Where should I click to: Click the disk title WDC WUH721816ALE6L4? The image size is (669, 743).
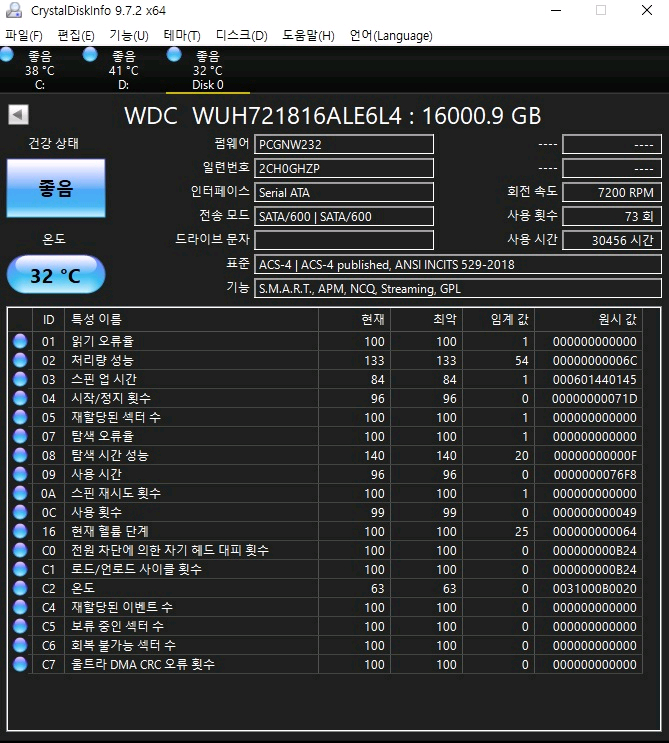click(x=263, y=116)
